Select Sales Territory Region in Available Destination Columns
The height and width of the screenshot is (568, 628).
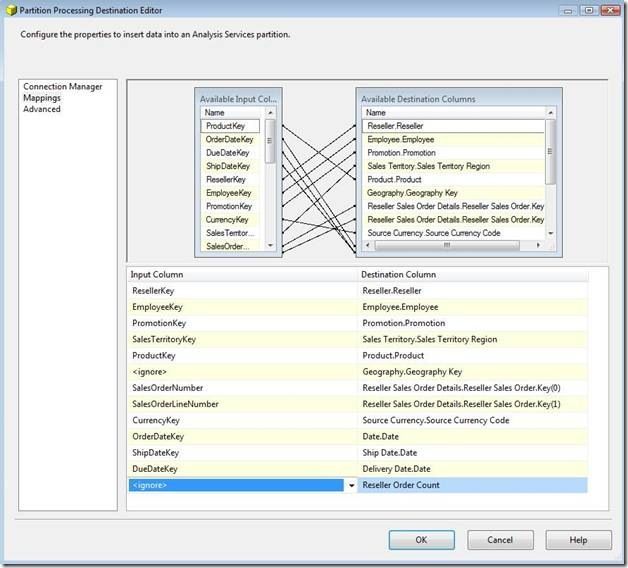point(453,166)
